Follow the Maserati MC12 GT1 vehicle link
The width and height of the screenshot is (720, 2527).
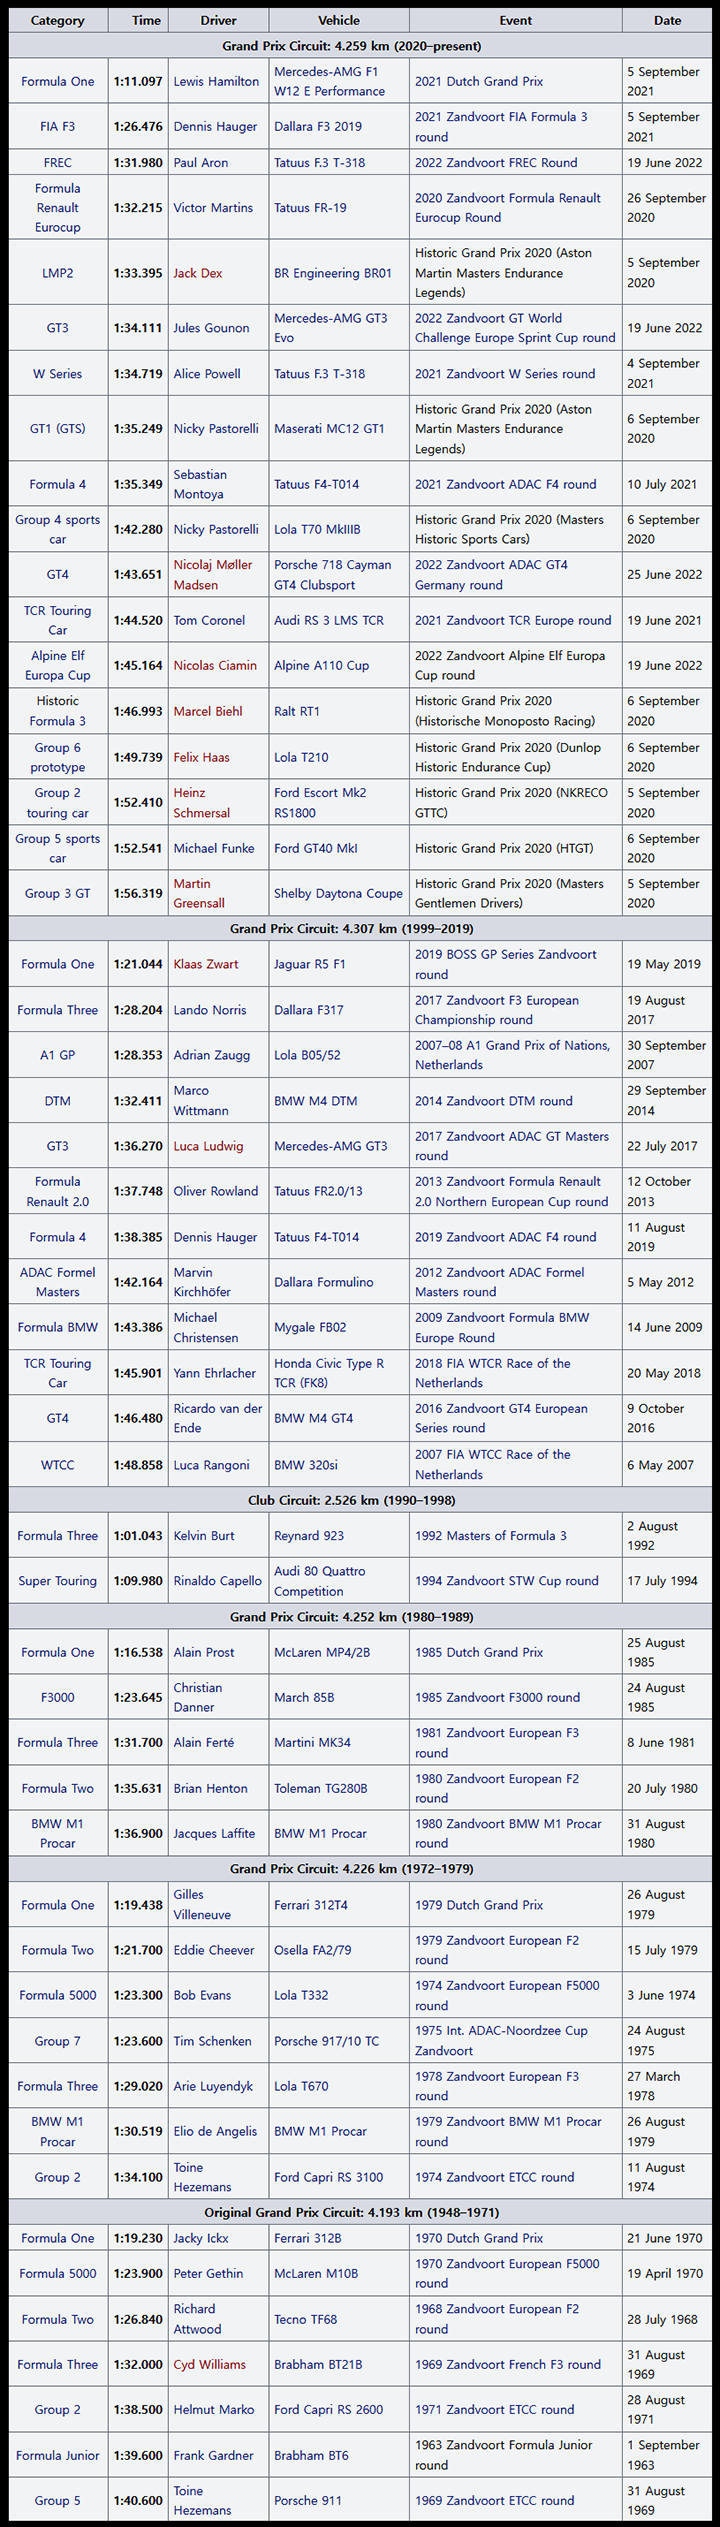point(329,429)
